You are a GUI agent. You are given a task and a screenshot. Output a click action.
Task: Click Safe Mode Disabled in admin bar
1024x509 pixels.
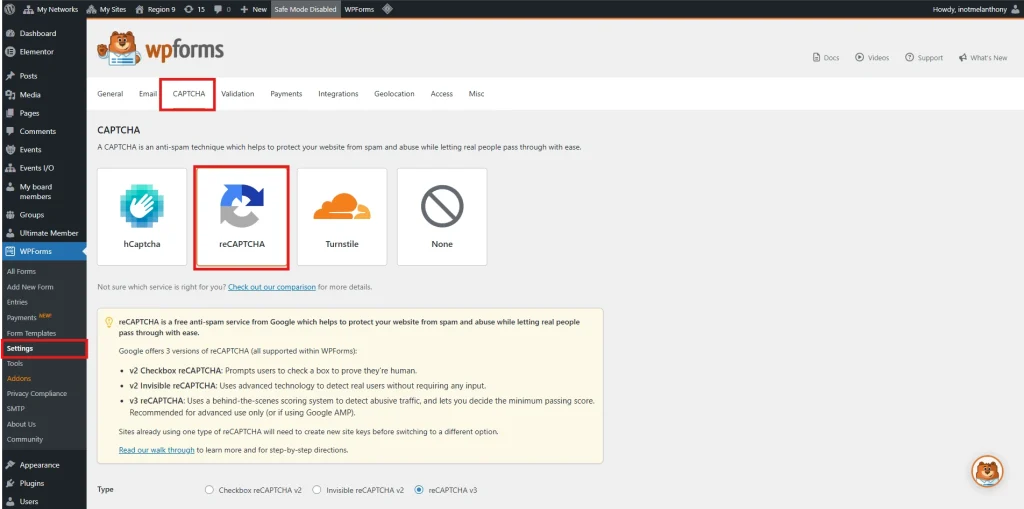coord(305,9)
